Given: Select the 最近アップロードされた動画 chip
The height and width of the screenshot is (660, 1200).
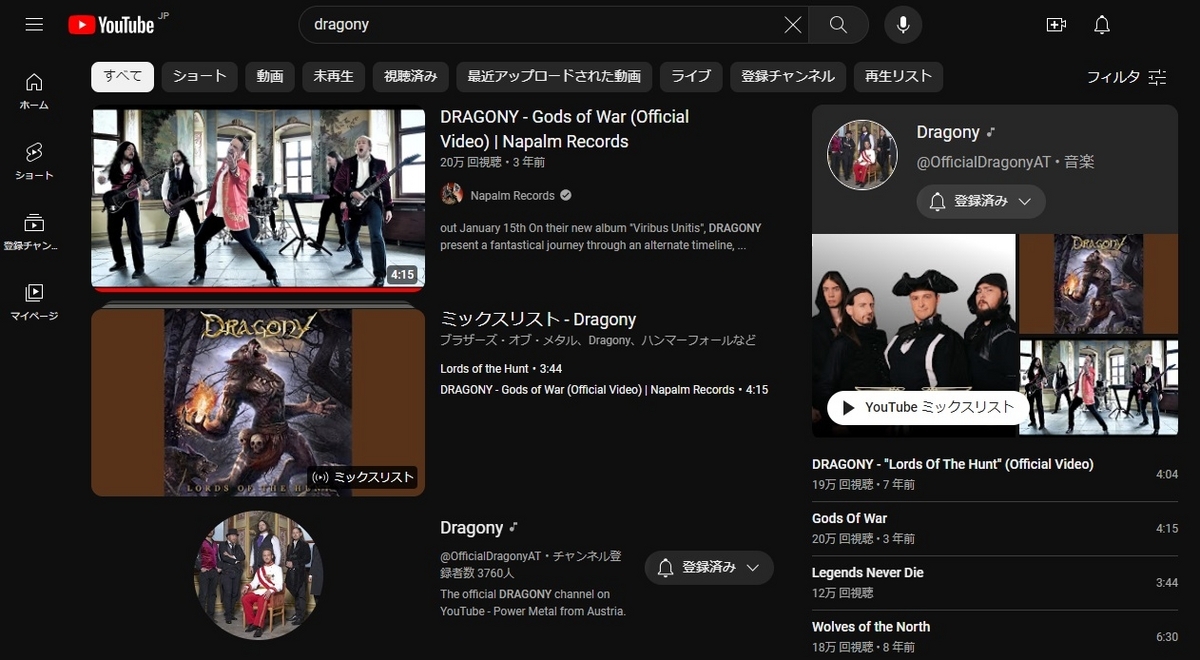Looking at the screenshot, I should point(554,76).
